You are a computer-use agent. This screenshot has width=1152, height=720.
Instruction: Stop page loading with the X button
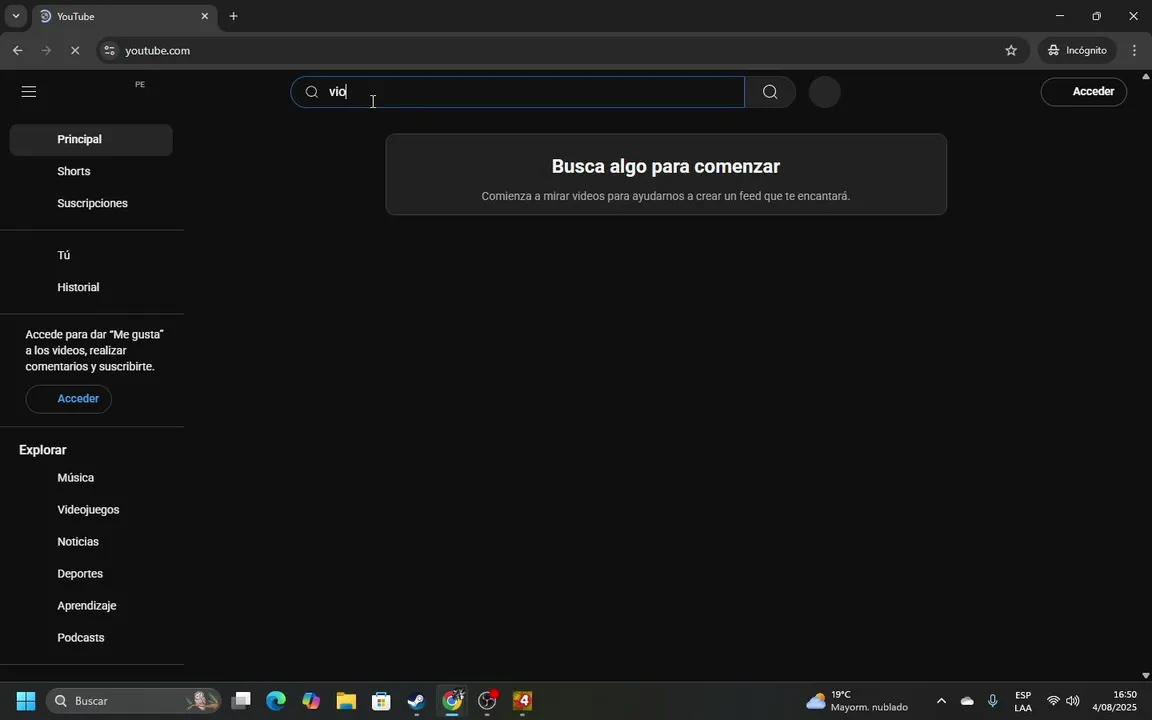pos(75,51)
